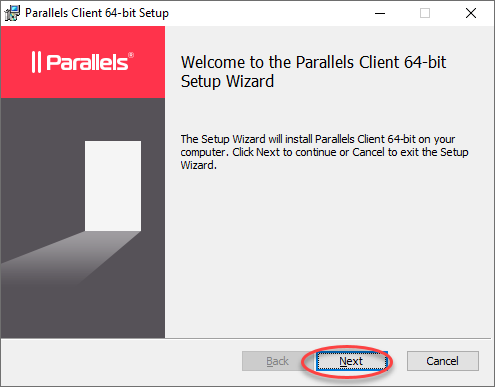
Task: Click the white doorway illustration
Action: [x=113, y=186]
